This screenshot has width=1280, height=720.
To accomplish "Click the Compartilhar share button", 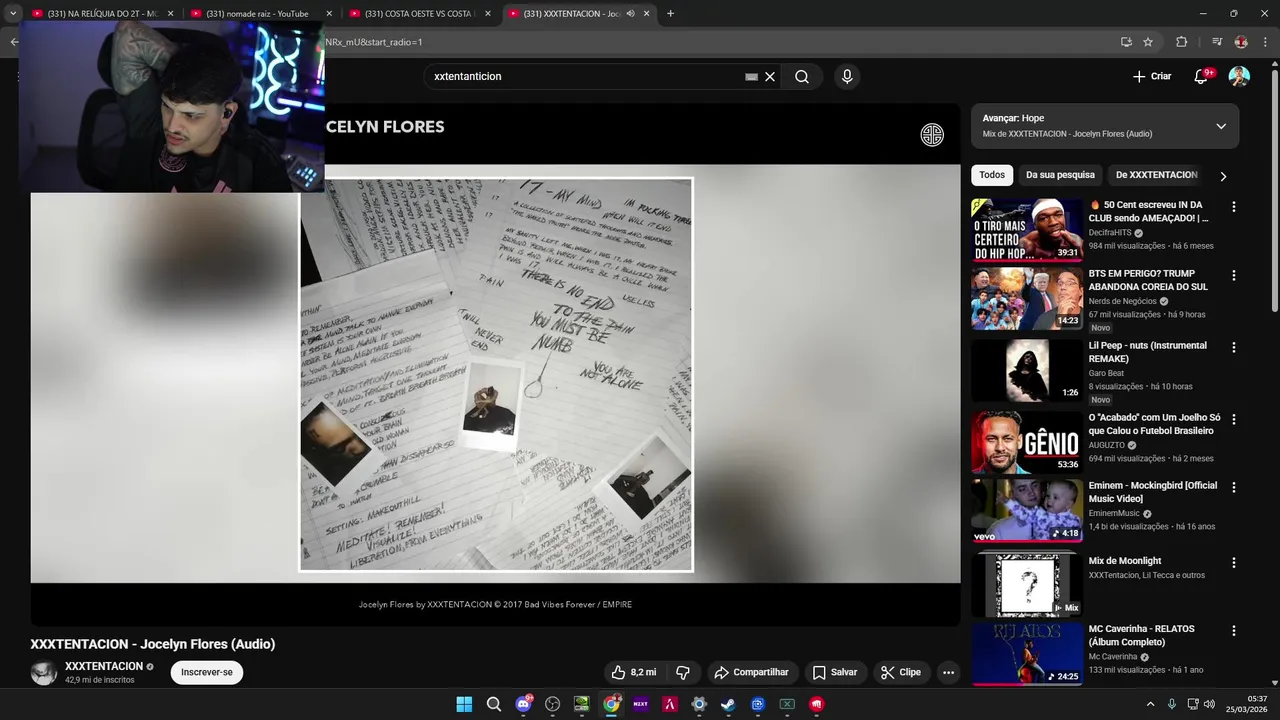I will (752, 672).
